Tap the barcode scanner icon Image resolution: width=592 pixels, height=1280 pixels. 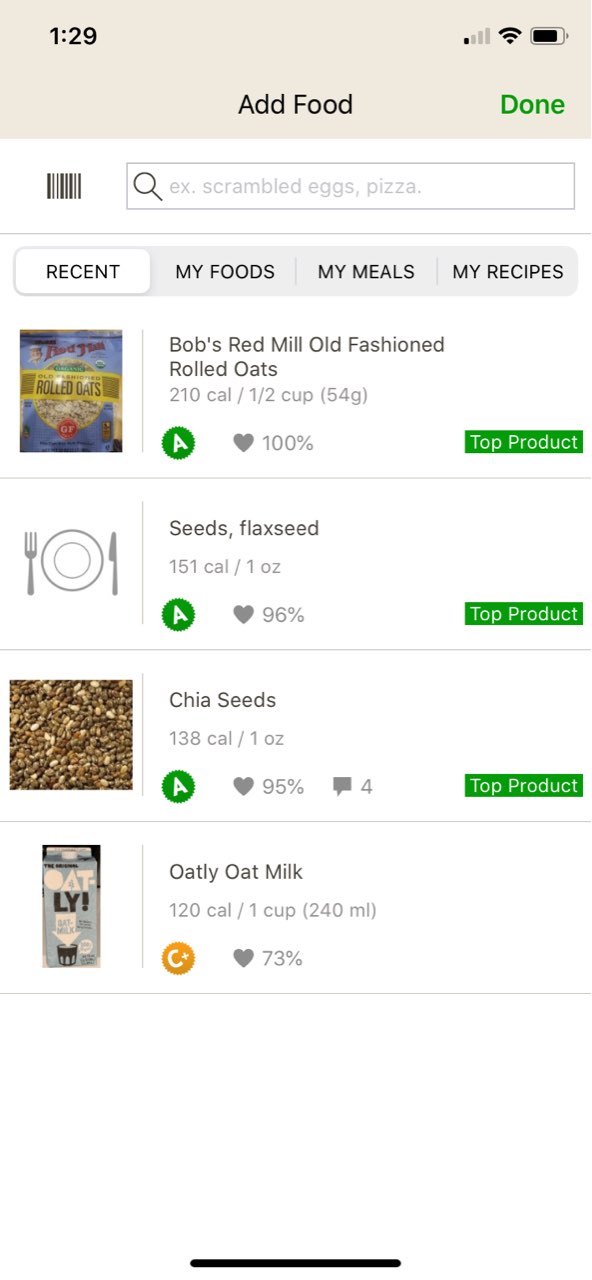(x=62, y=186)
